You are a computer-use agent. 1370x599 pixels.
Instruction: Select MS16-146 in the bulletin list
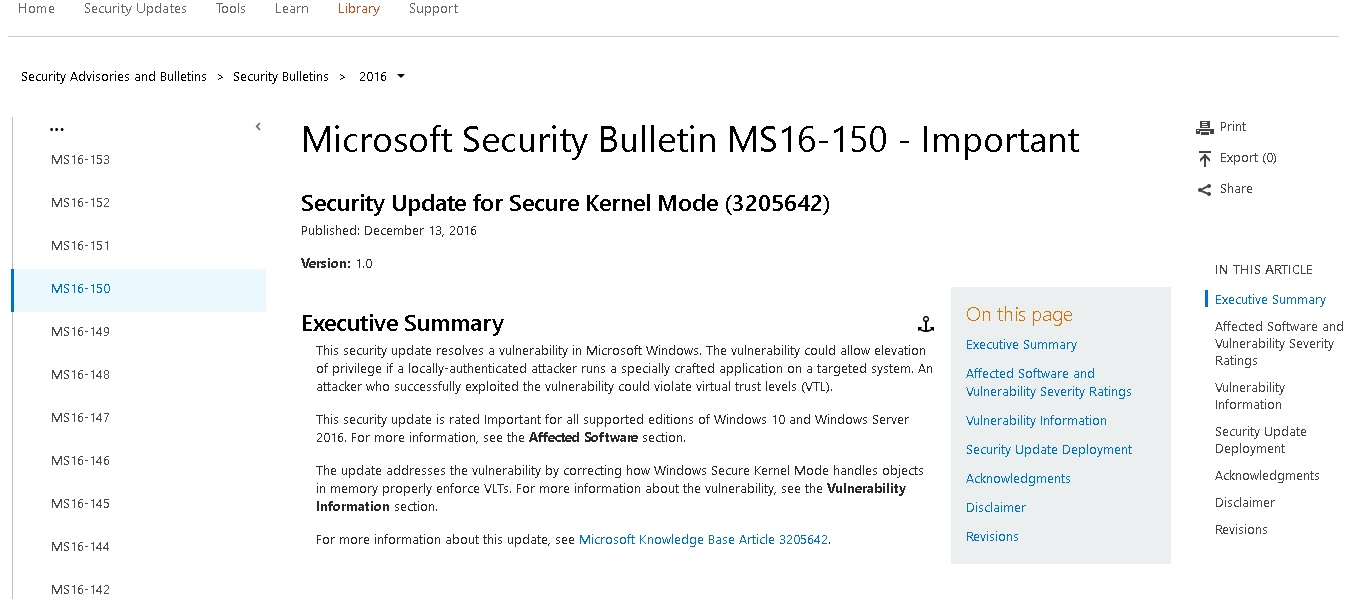click(x=81, y=461)
